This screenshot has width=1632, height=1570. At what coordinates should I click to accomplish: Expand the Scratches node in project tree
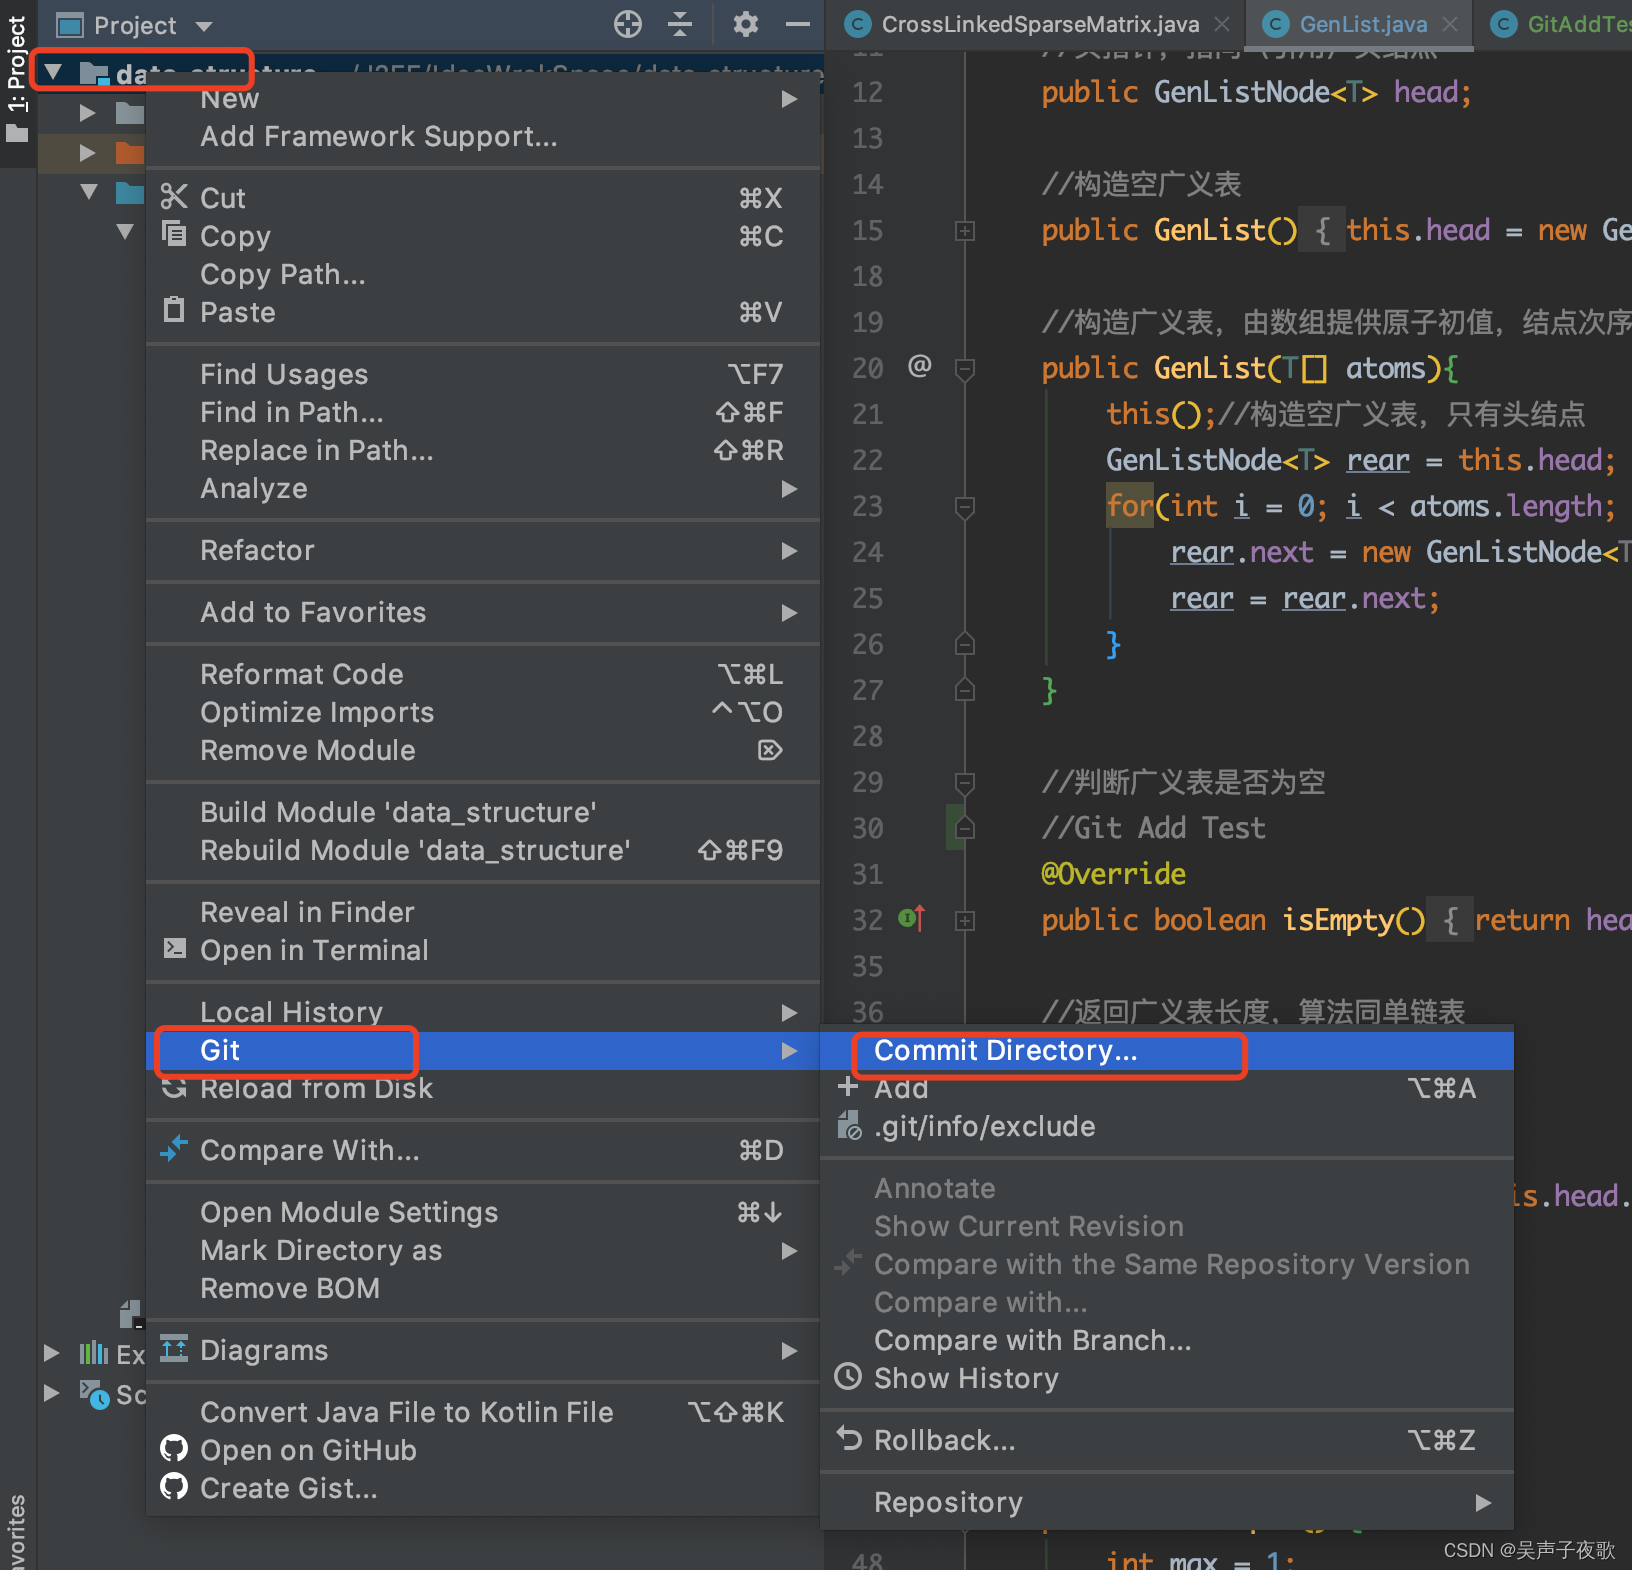click(52, 1393)
